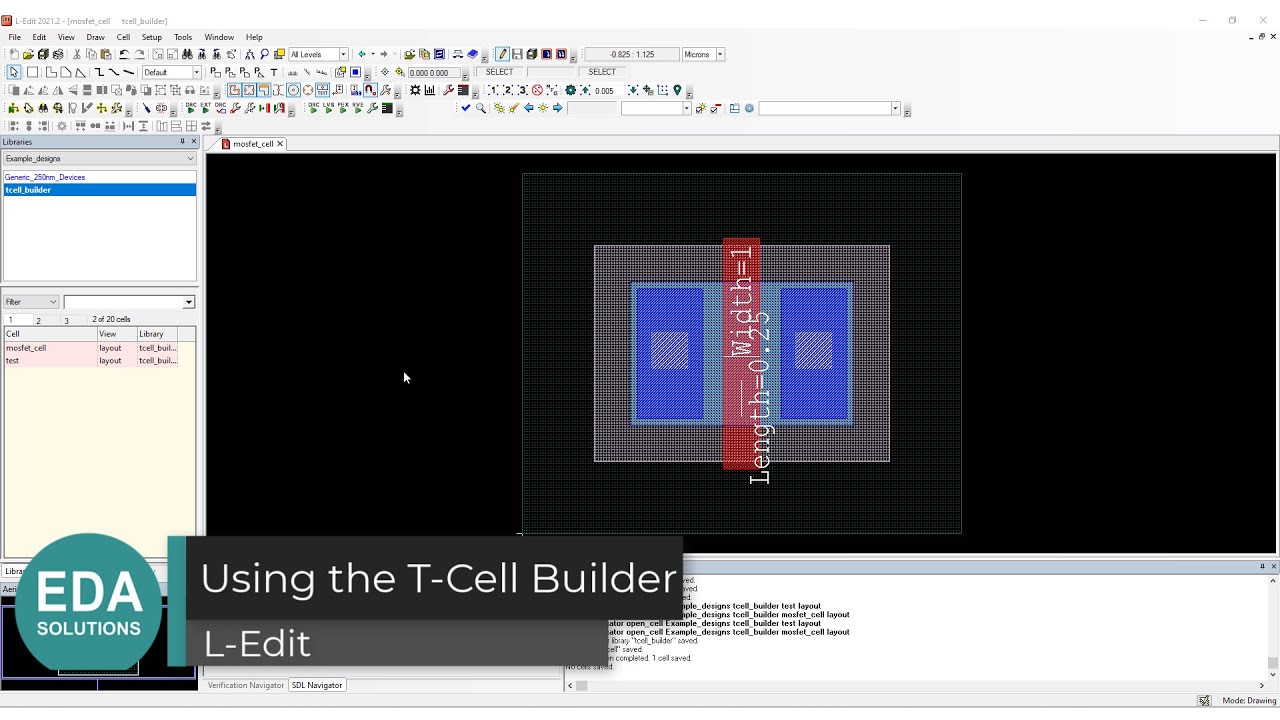The width and height of the screenshot is (1280, 720).
Task: Click the bar chart icon
Action: click(430, 90)
